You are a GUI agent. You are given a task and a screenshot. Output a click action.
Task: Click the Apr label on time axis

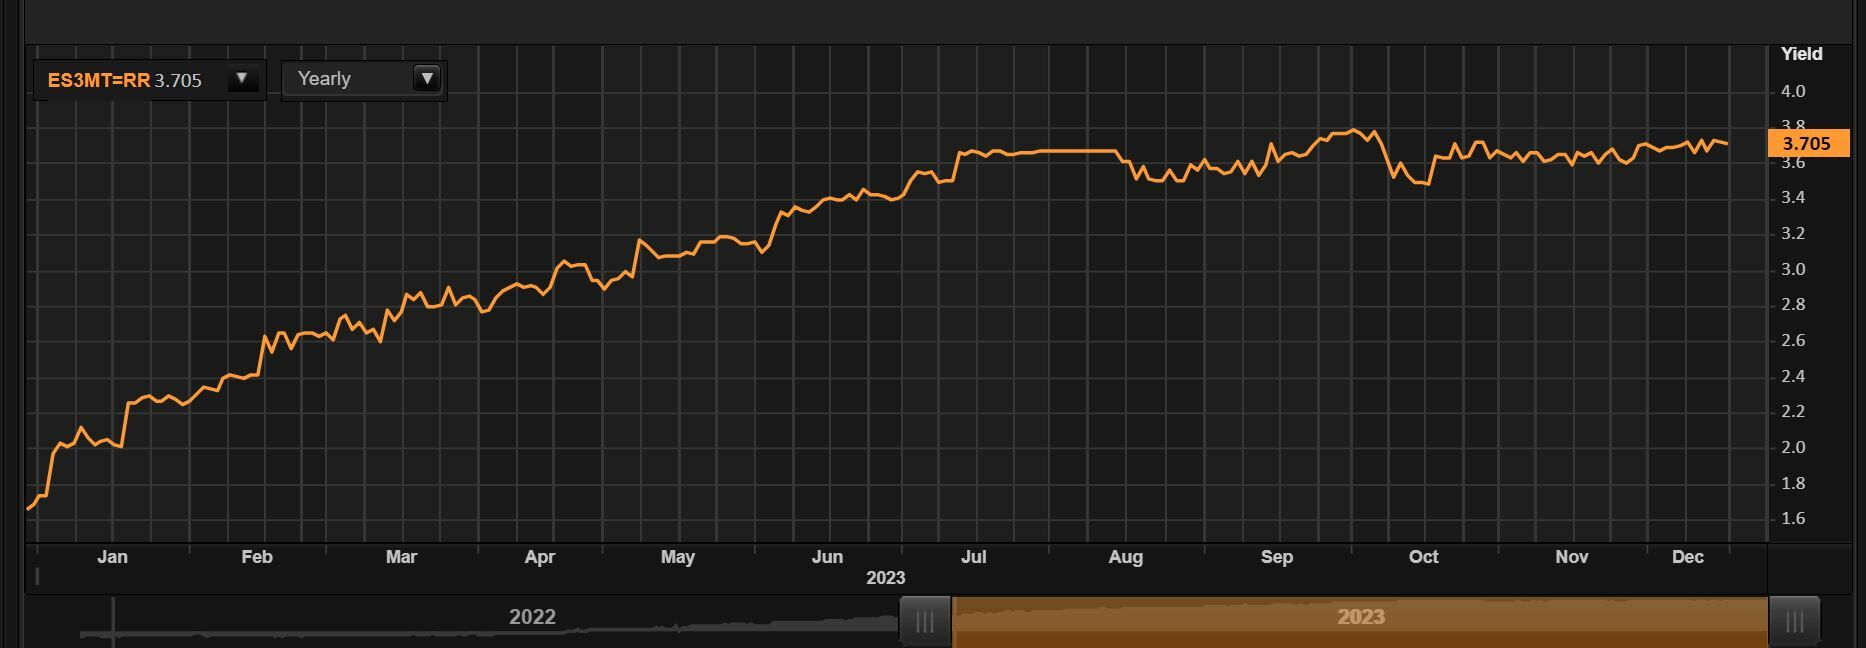pos(540,557)
